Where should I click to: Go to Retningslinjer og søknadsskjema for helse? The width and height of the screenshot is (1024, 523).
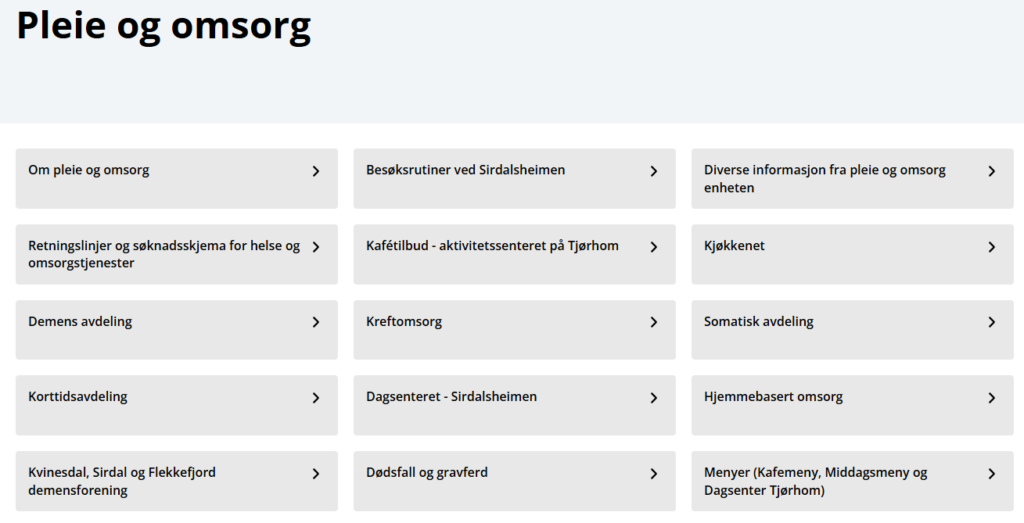click(164, 254)
